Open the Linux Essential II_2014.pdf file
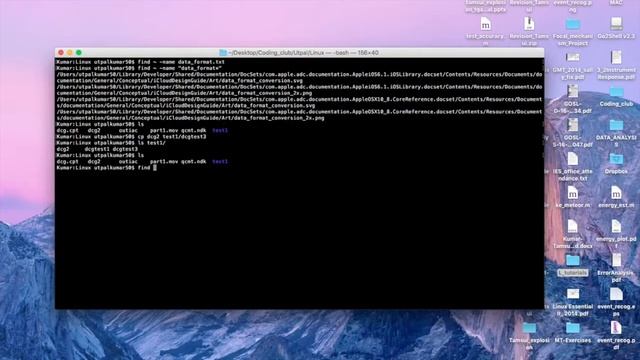This screenshot has height=360, width=640. coord(573,294)
